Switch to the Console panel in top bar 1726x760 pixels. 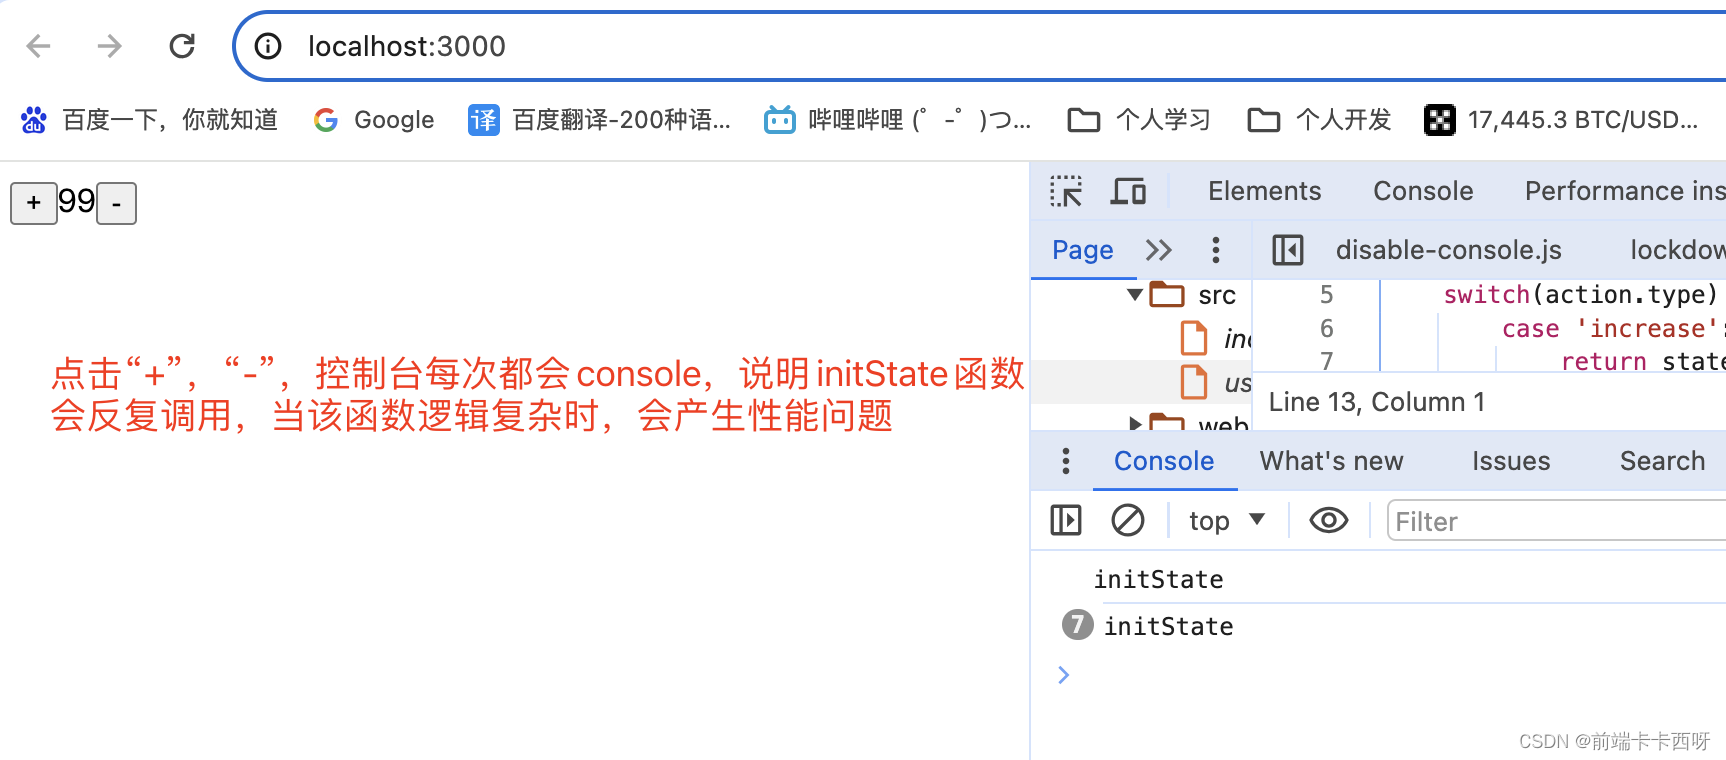1423,191
